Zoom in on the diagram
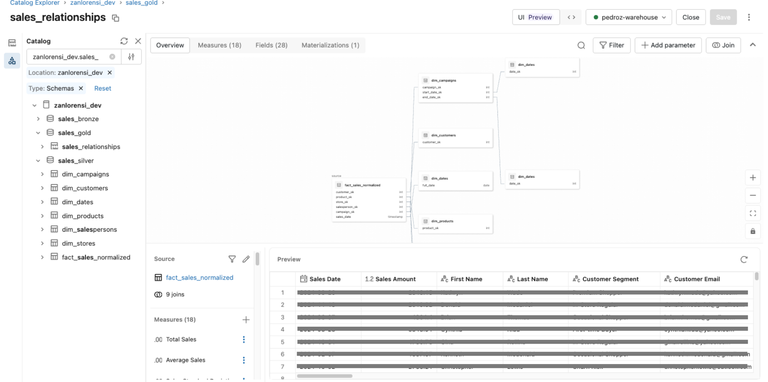Viewport: 768px width, 382px height. pos(753,178)
